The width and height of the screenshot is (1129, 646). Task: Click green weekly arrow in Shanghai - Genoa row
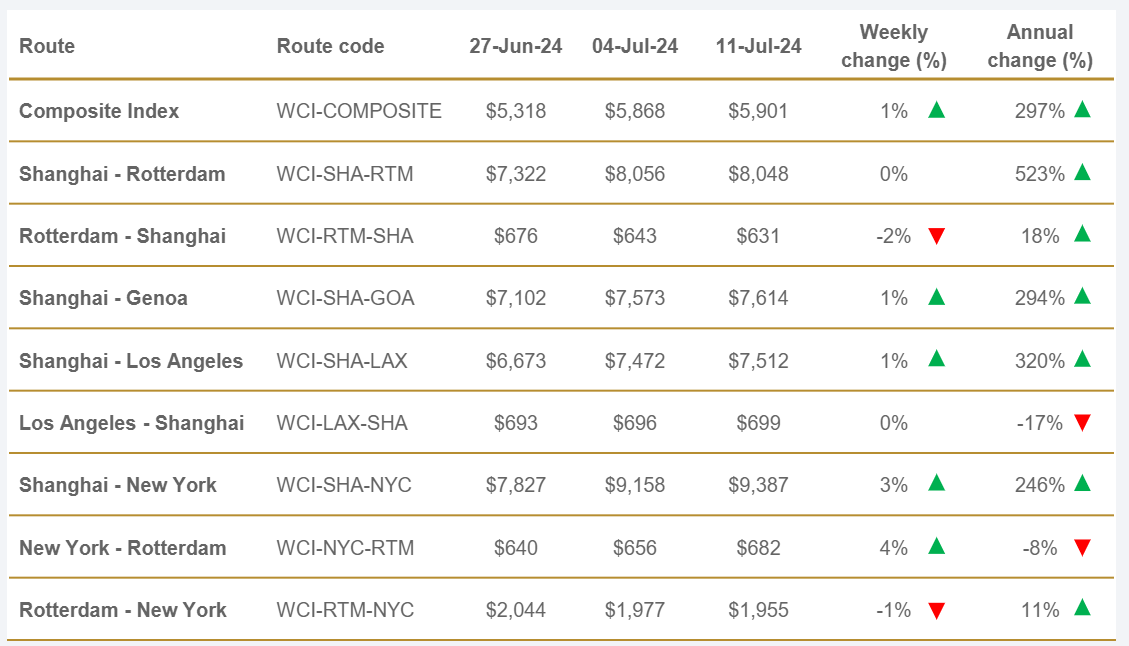pos(936,297)
